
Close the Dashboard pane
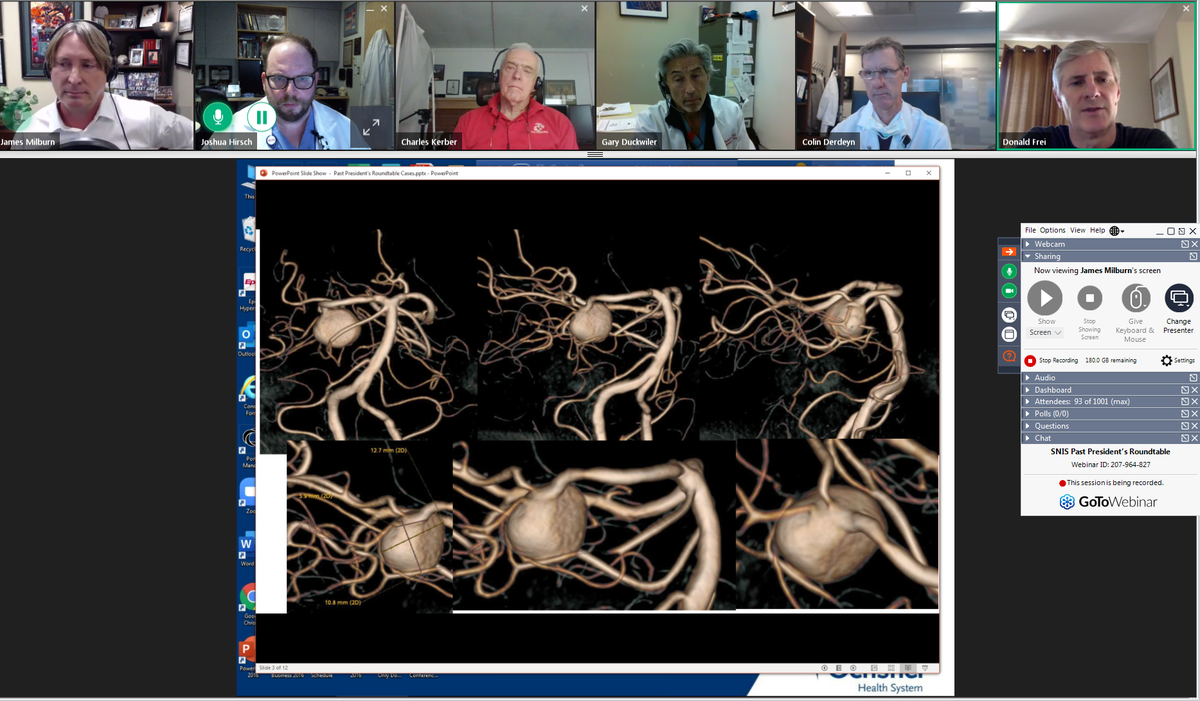(x=1194, y=390)
